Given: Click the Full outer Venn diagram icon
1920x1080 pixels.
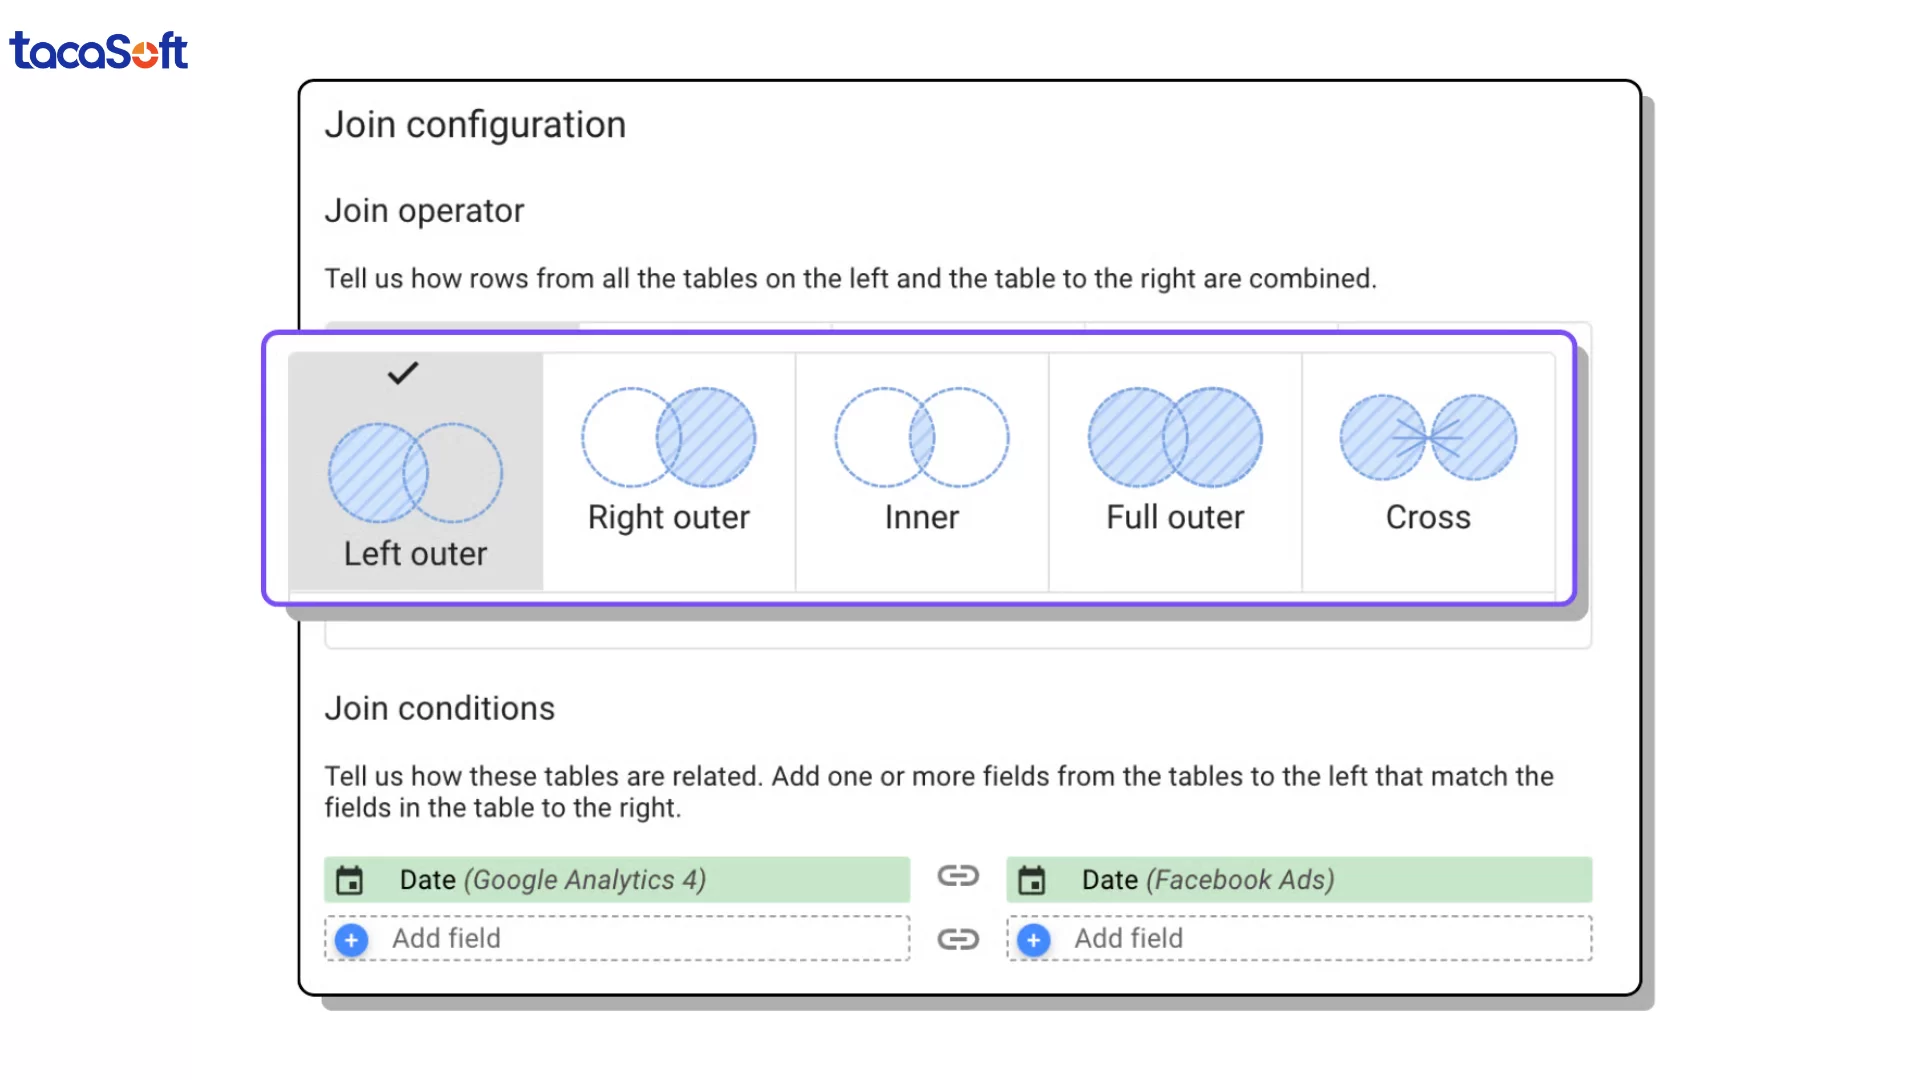Looking at the screenshot, I should (1175, 437).
